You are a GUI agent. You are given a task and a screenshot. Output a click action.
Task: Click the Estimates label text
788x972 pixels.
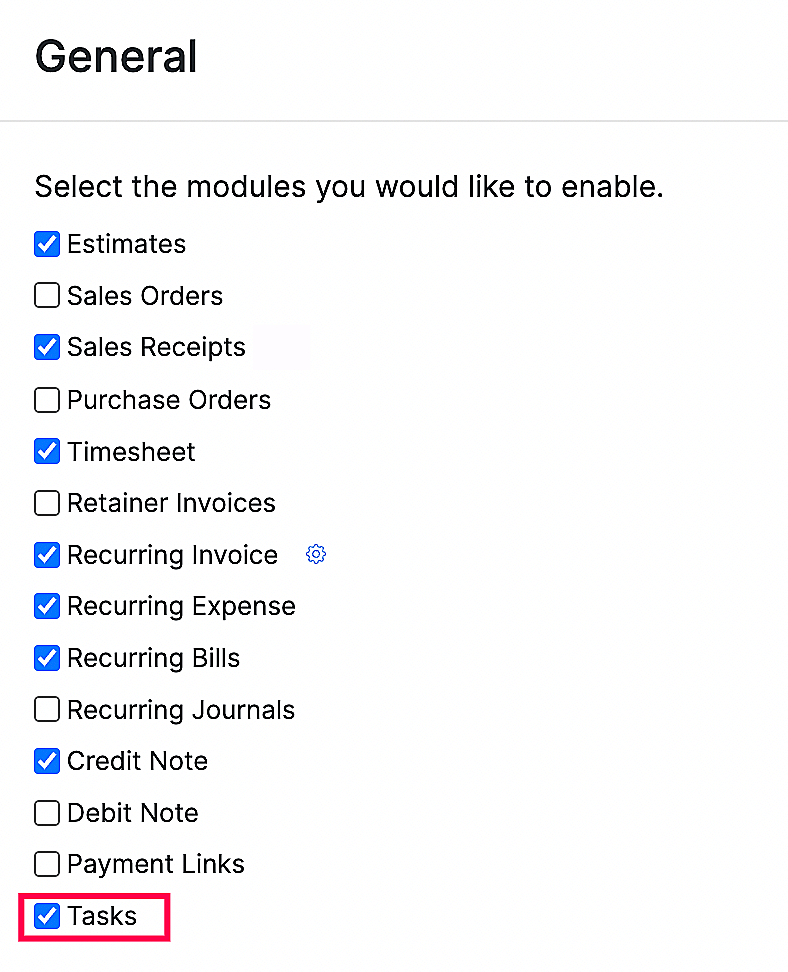(126, 243)
